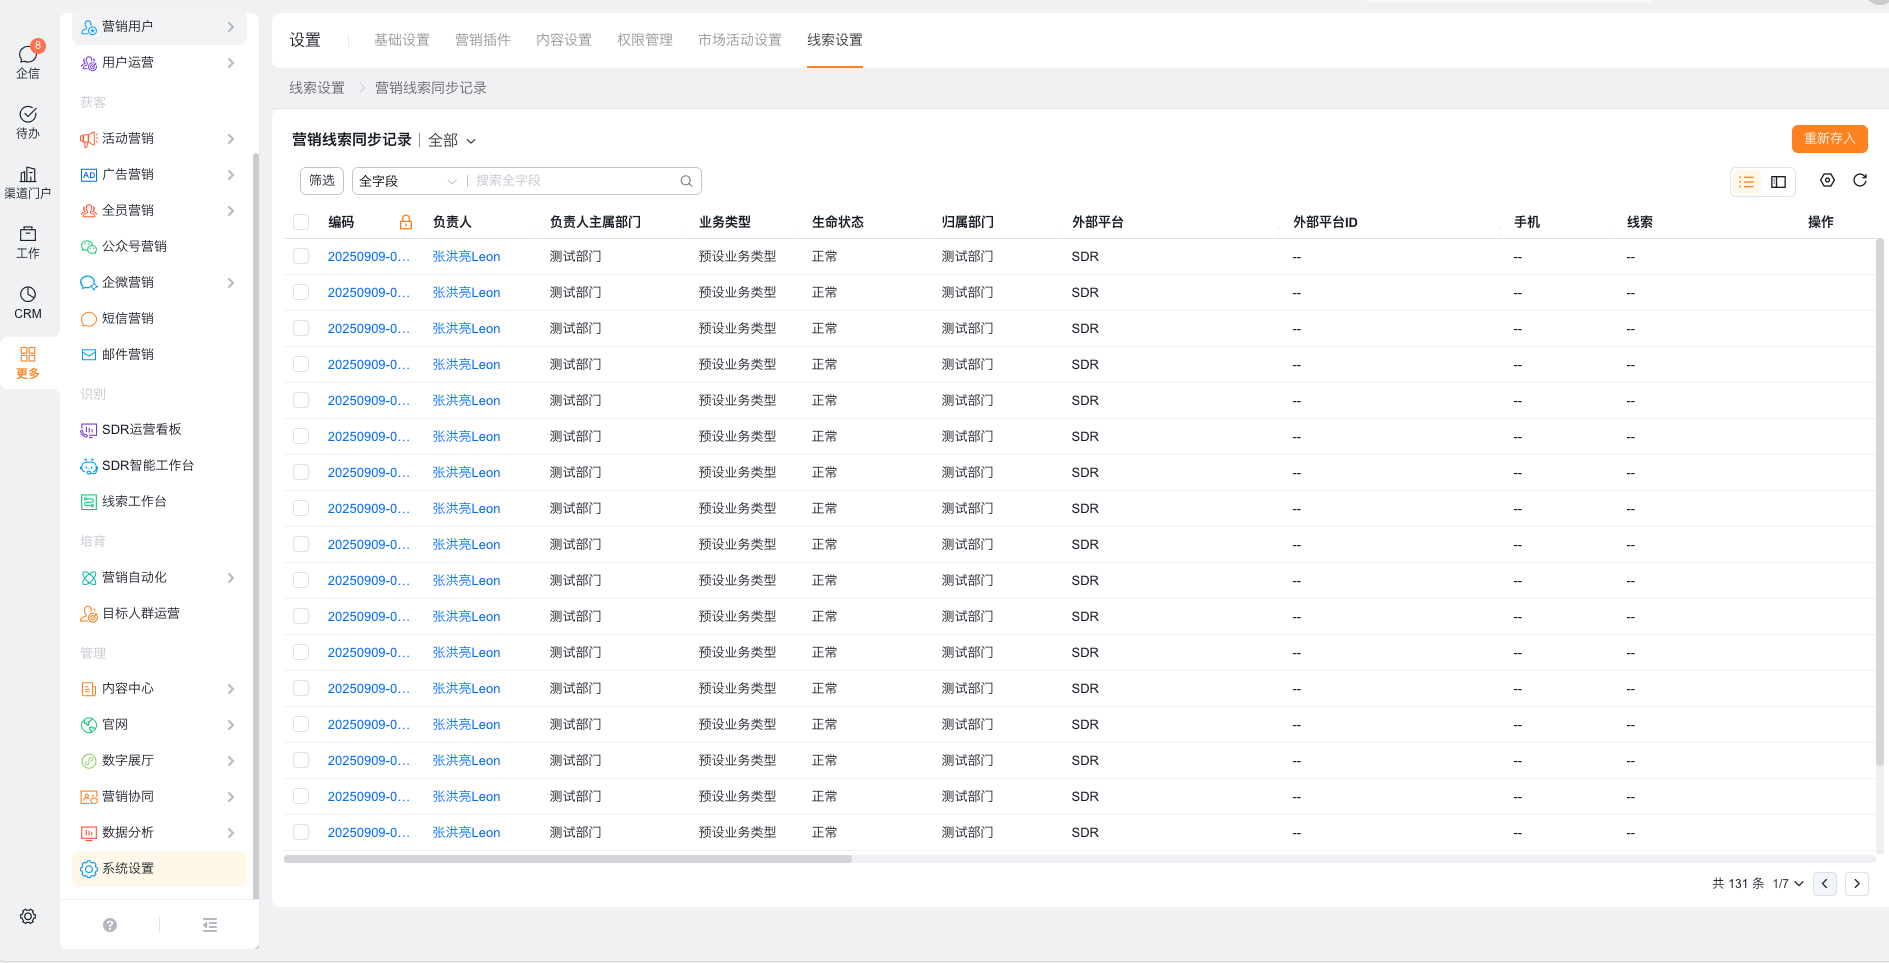Click the refresh icon above table
This screenshot has width=1889, height=963.
click(1860, 181)
